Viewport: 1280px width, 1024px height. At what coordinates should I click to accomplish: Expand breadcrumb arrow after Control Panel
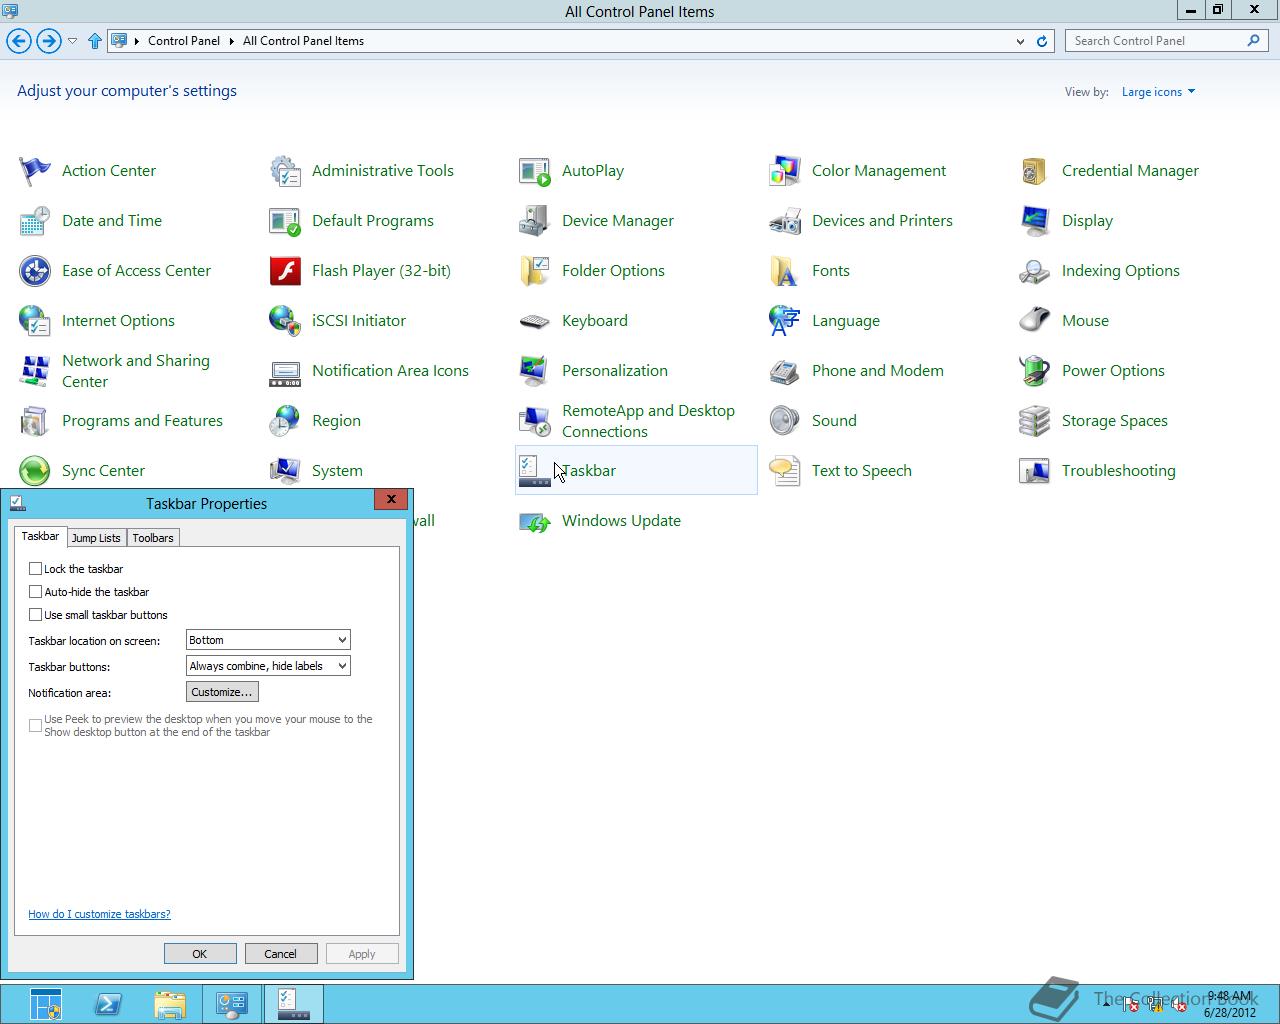(231, 41)
